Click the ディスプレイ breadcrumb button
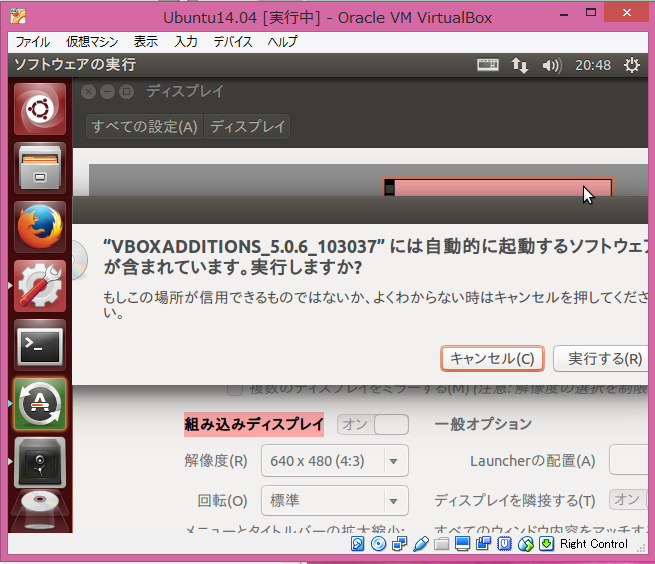 coord(247,126)
